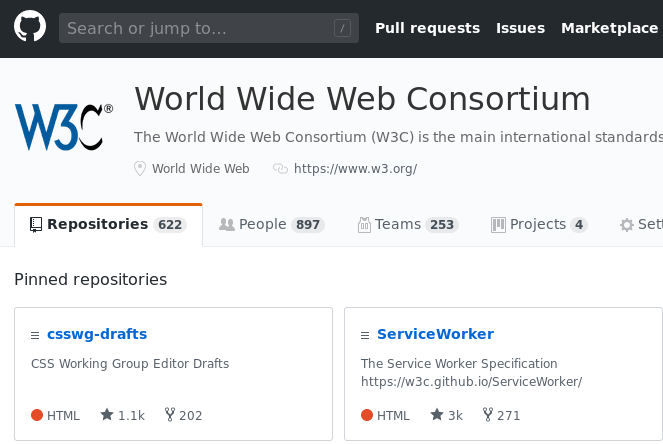Click the GitHub Octocat logo
This screenshot has width=663, height=444.
30,28
